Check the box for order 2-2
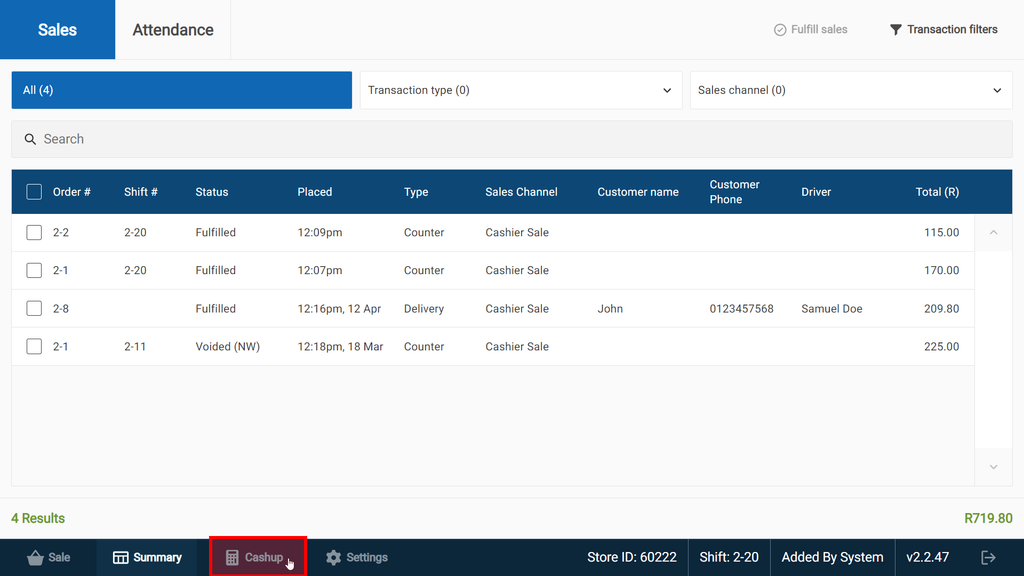Screen dimensions: 1024x576 click(x=34, y=232)
